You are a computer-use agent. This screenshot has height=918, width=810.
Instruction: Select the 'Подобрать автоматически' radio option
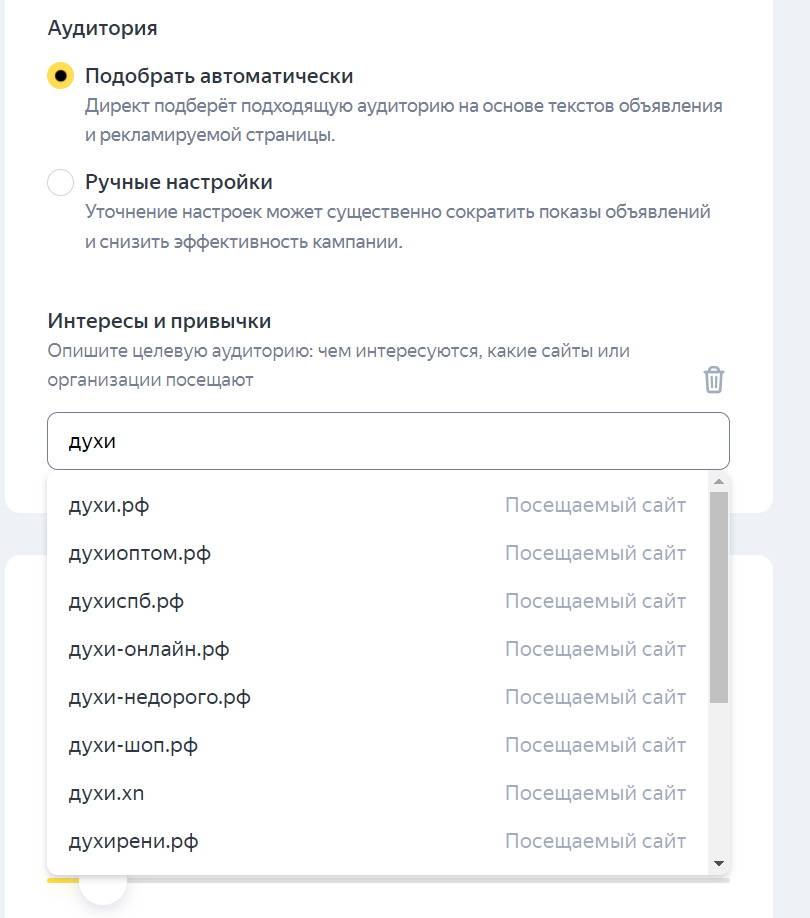pos(61,77)
